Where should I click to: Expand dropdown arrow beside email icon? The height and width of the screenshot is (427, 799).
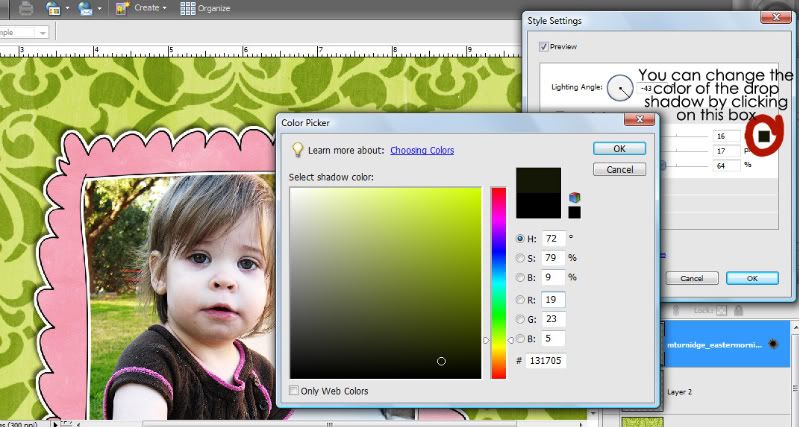click(100, 9)
